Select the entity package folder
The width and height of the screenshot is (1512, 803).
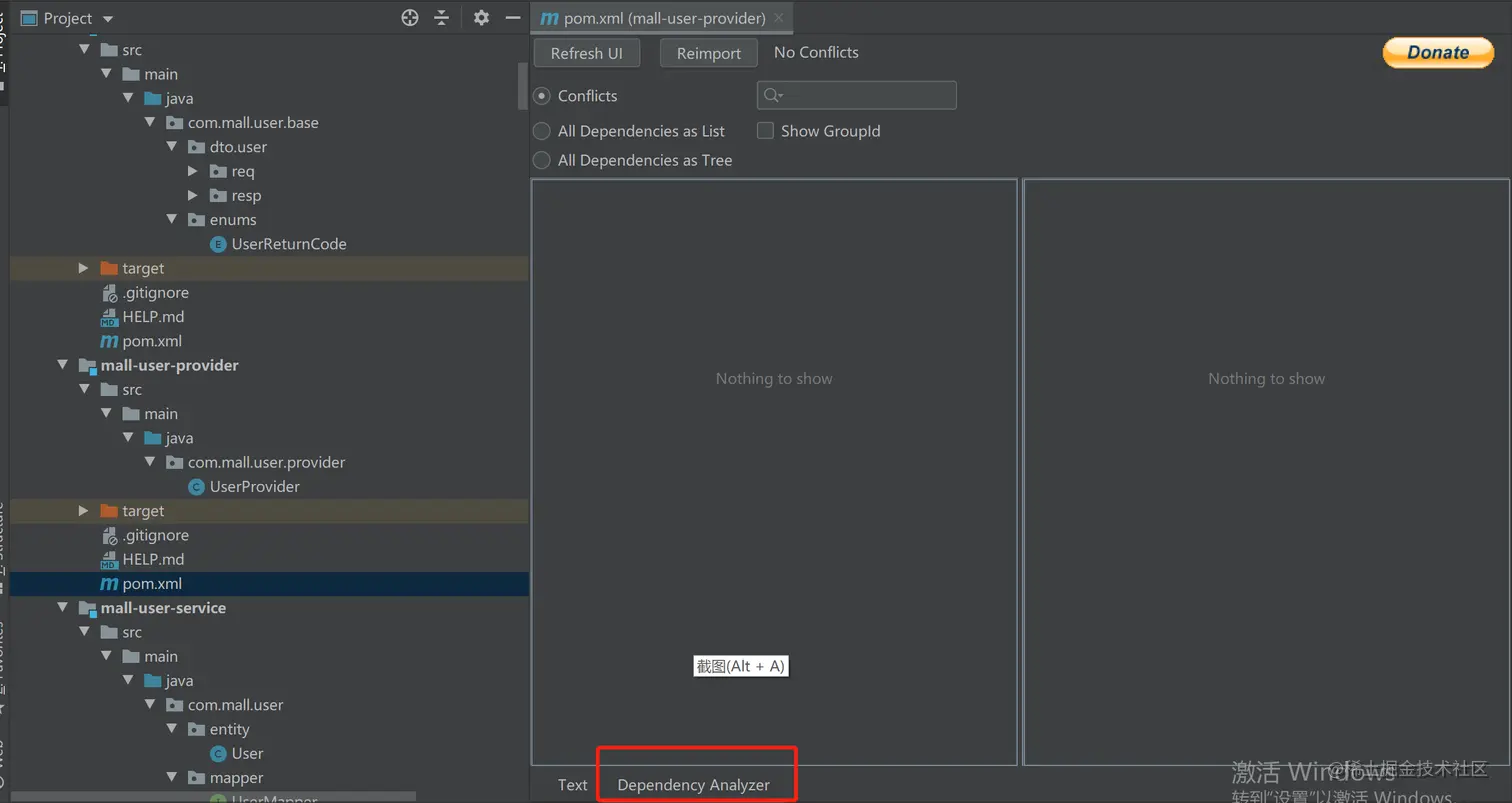(x=230, y=729)
